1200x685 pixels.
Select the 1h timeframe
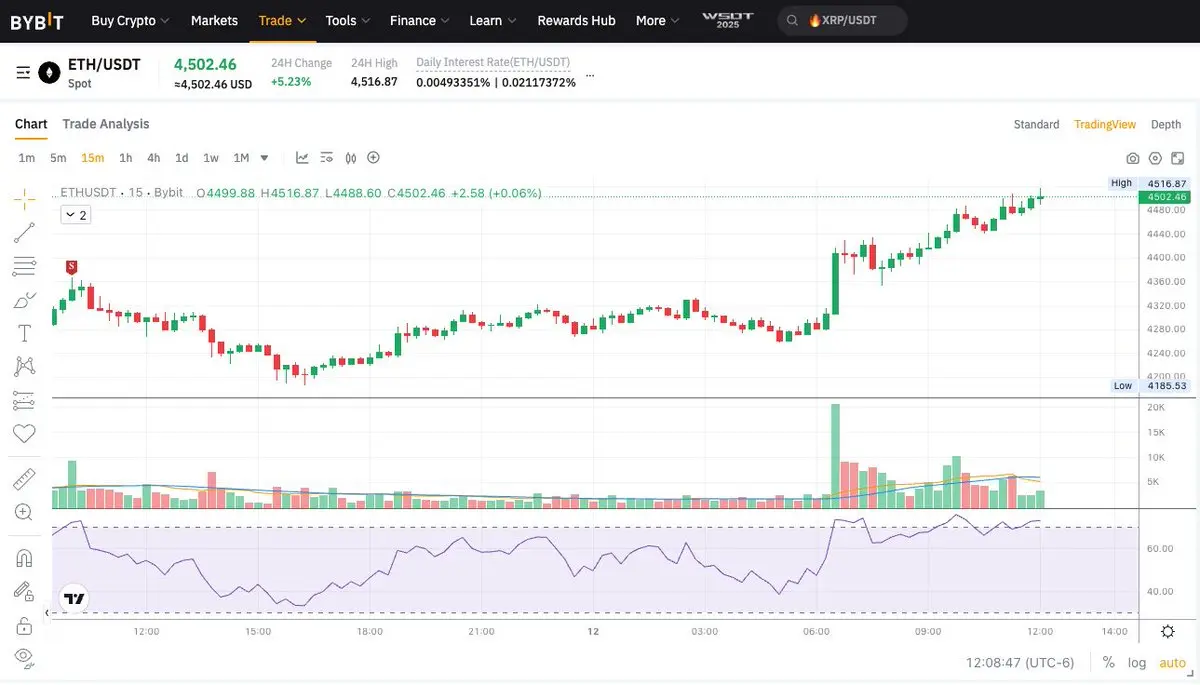(125, 158)
